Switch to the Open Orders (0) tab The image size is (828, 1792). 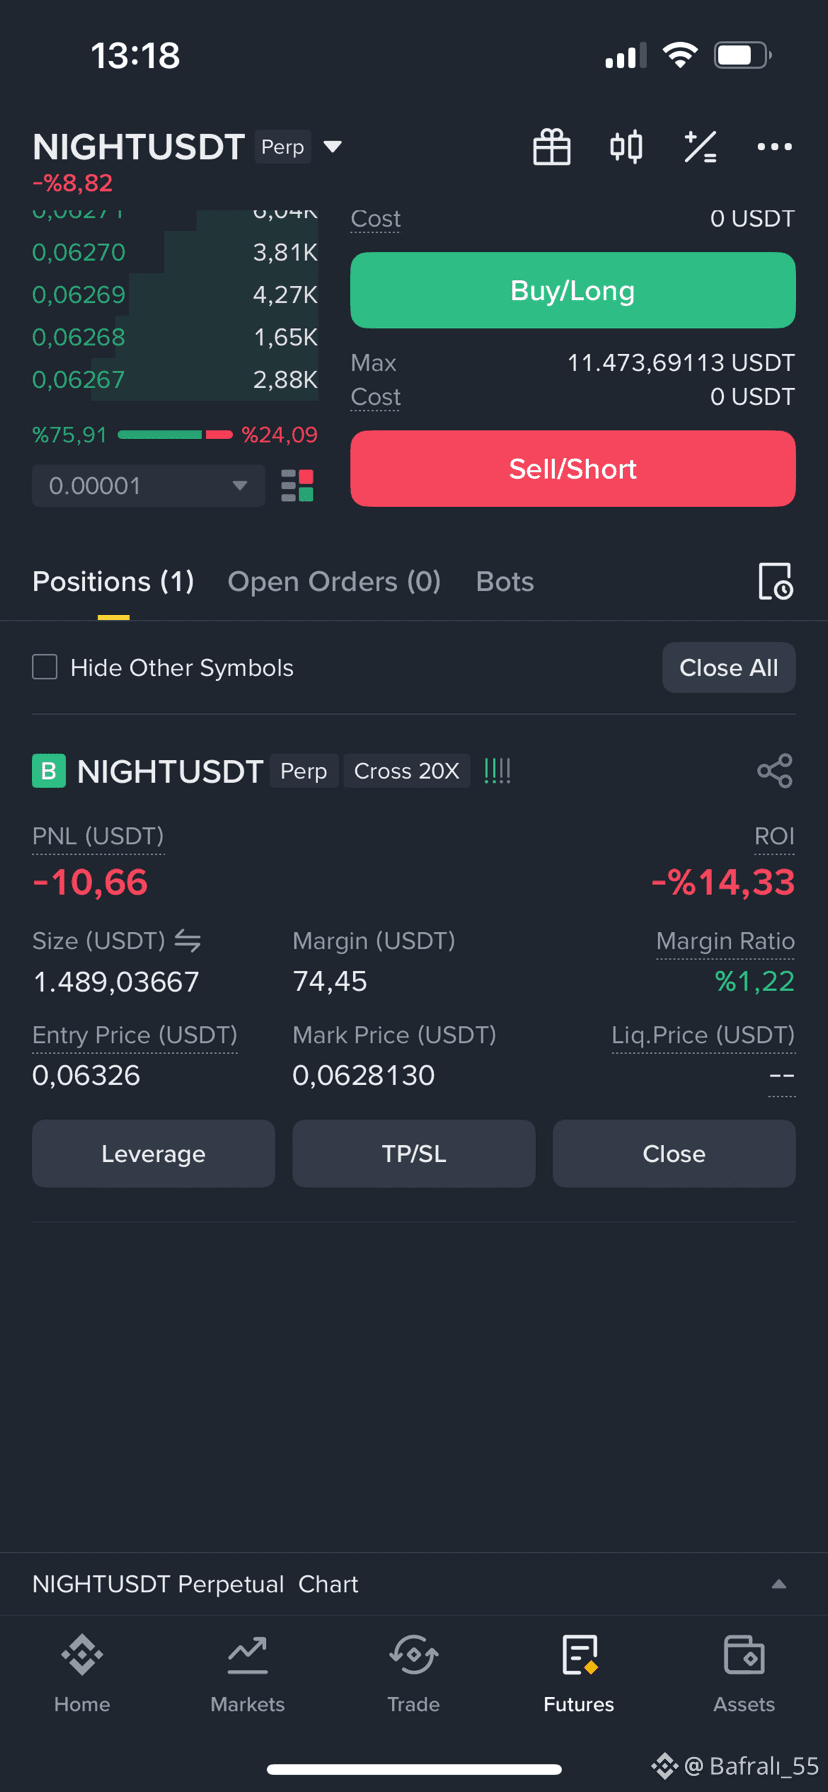pos(334,581)
